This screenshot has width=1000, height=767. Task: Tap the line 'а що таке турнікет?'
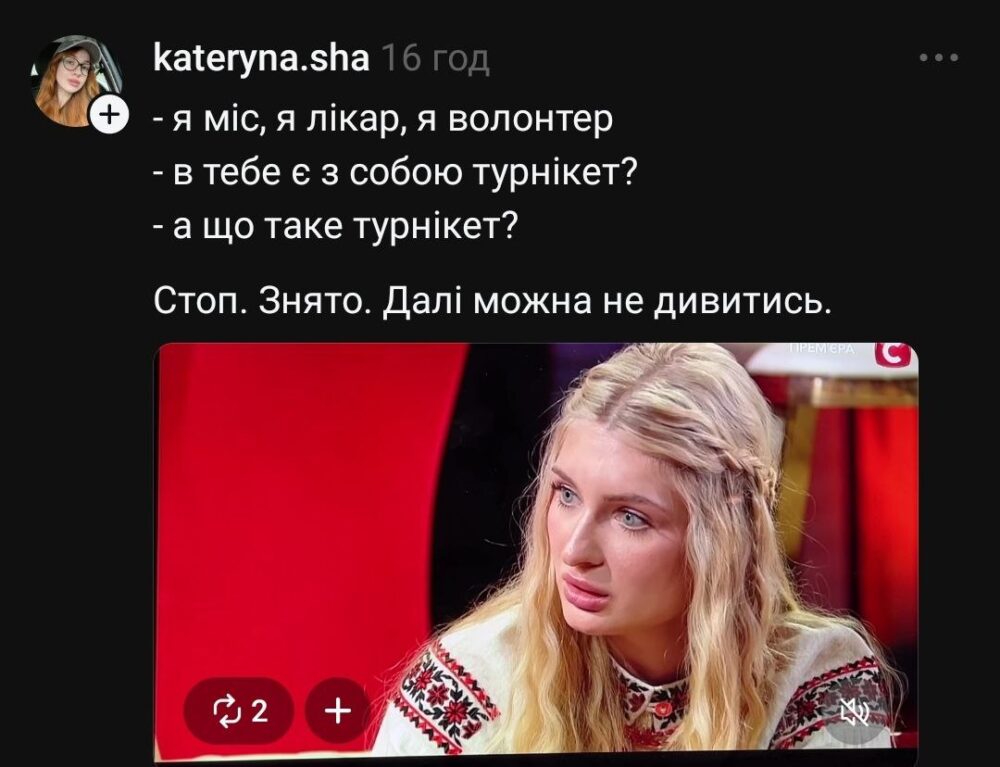pos(334,226)
